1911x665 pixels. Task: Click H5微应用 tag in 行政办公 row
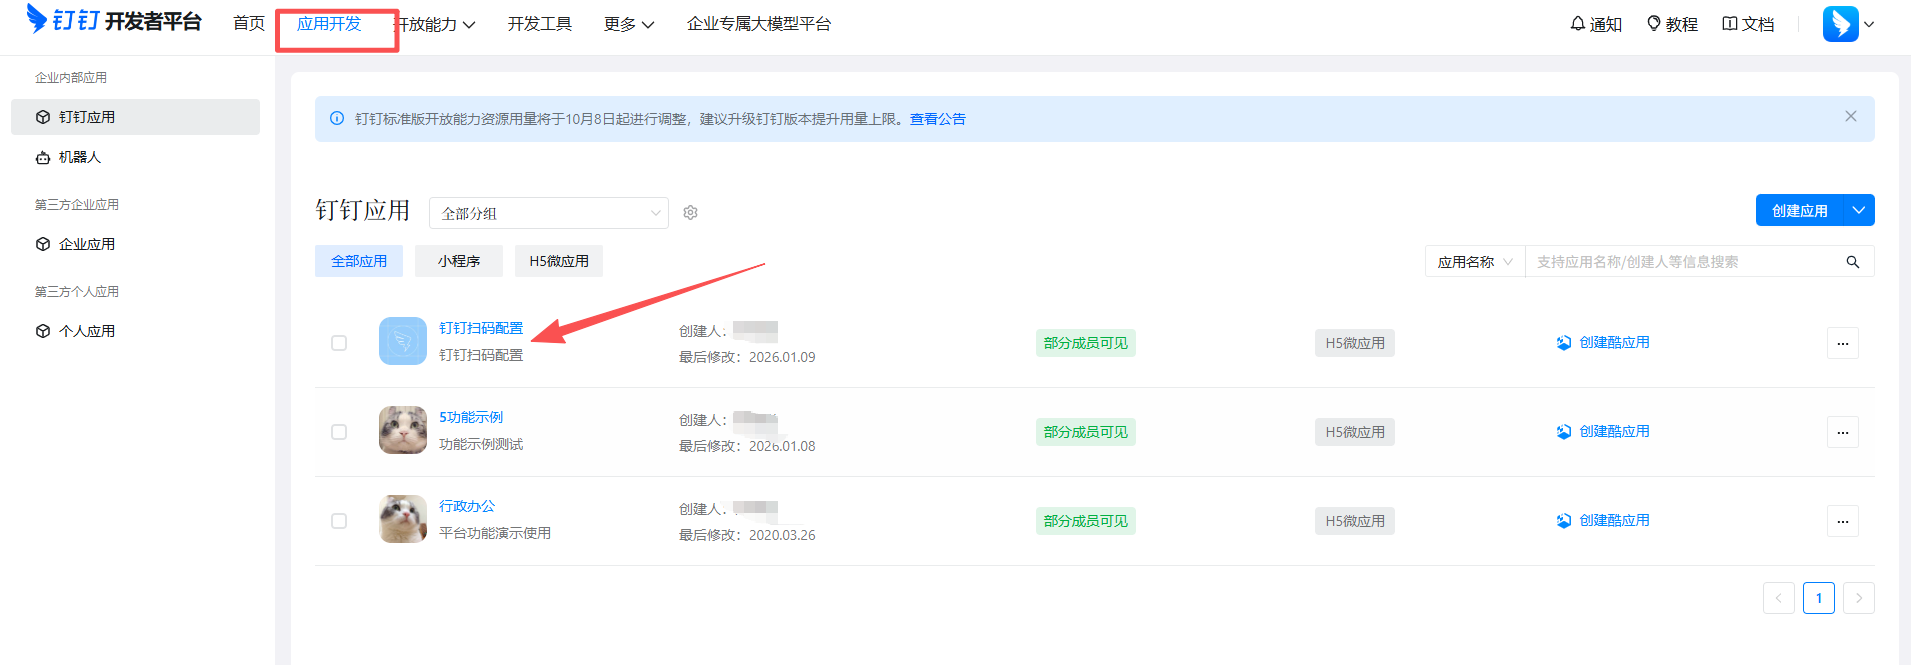point(1355,521)
